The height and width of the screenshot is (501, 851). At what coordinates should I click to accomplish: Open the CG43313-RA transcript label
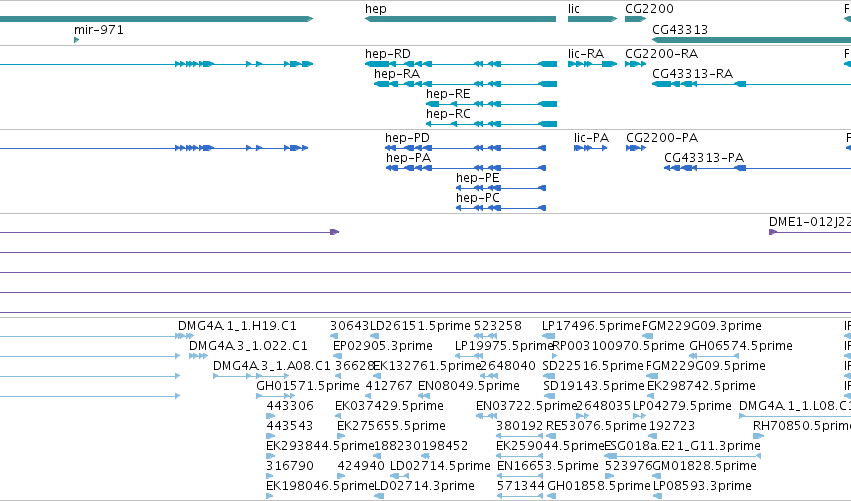tap(692, 74)
